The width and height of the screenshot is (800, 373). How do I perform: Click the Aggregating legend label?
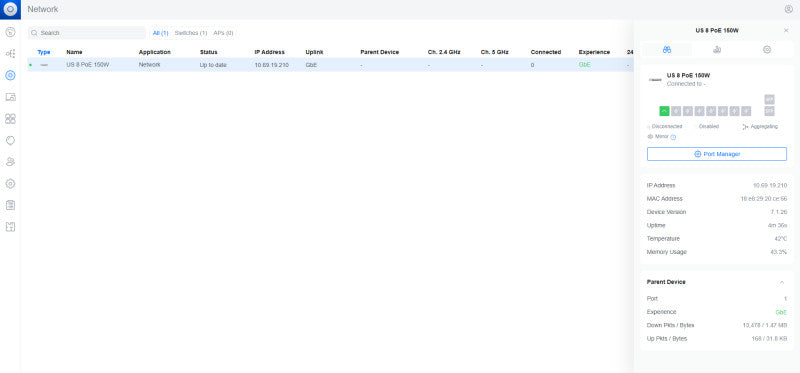tap(764, 126)
